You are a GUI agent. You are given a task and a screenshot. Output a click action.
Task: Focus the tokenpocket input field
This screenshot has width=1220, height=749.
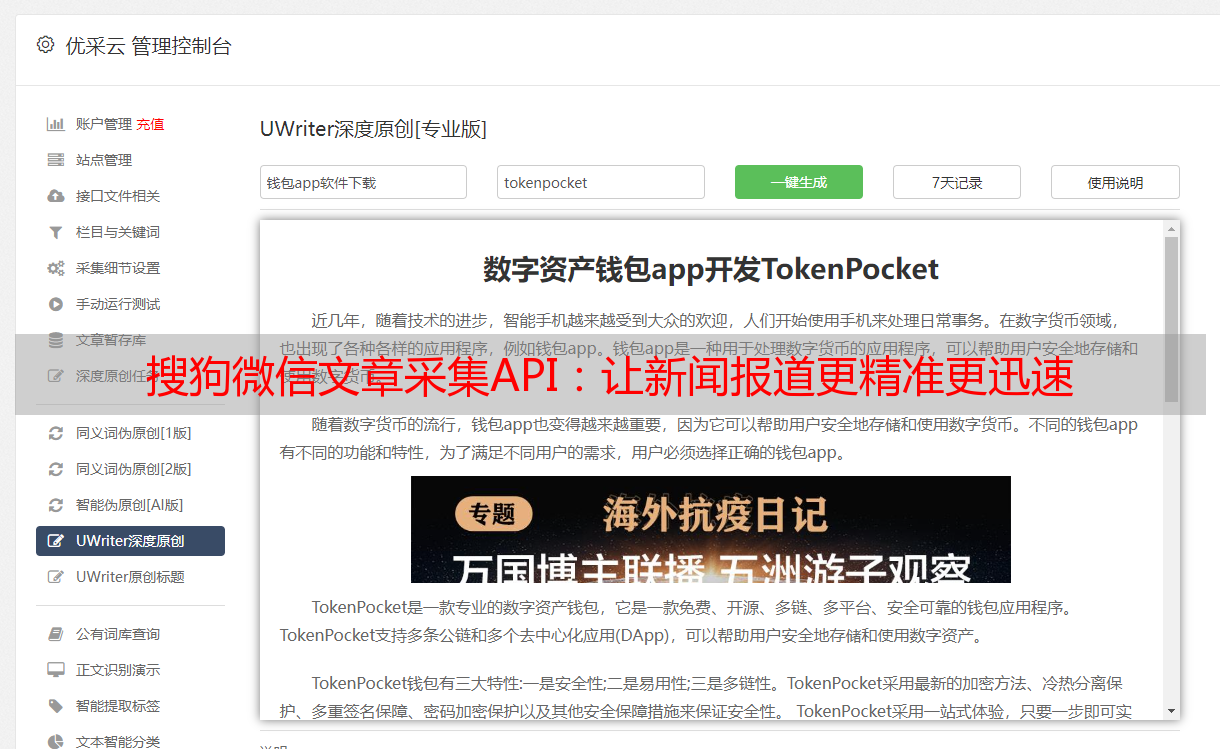601,182
